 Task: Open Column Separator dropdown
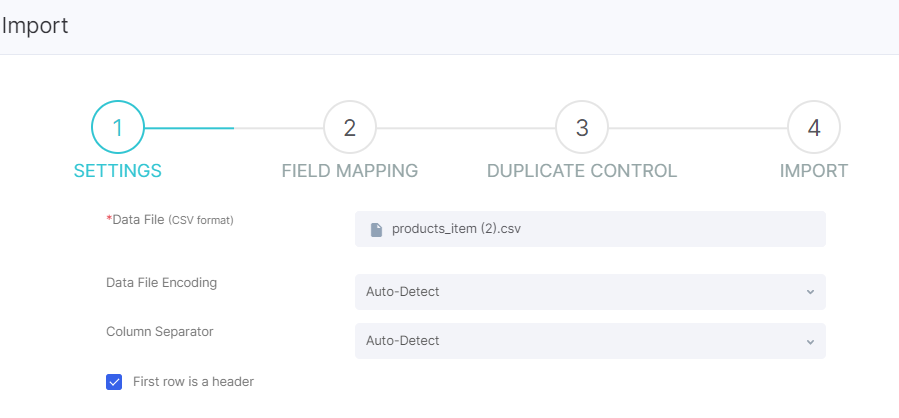click(x=590, y=341)
